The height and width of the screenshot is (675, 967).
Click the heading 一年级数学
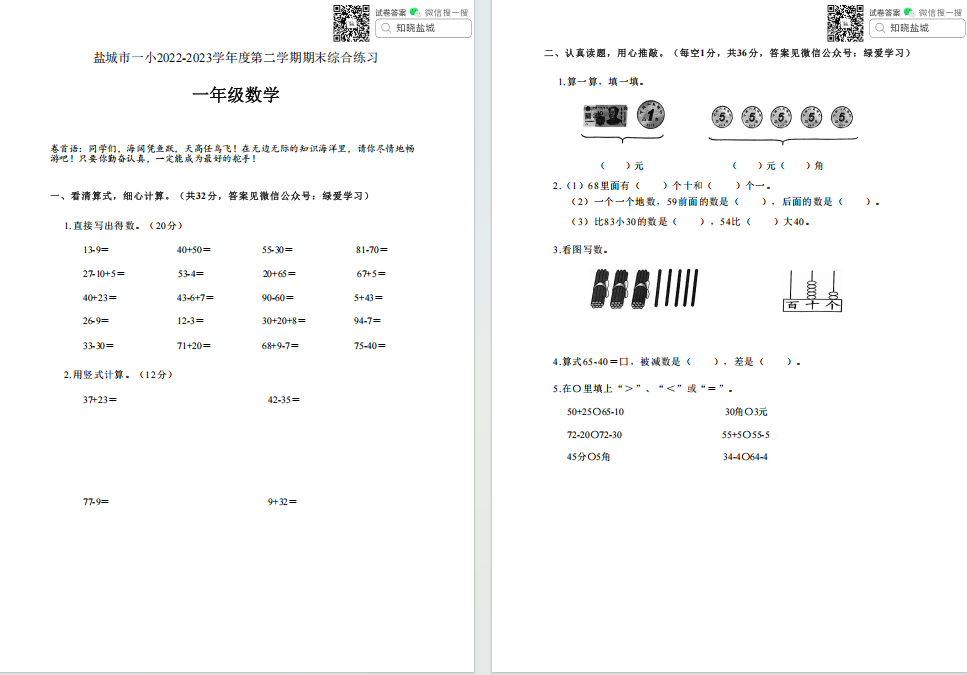(236, 94)
